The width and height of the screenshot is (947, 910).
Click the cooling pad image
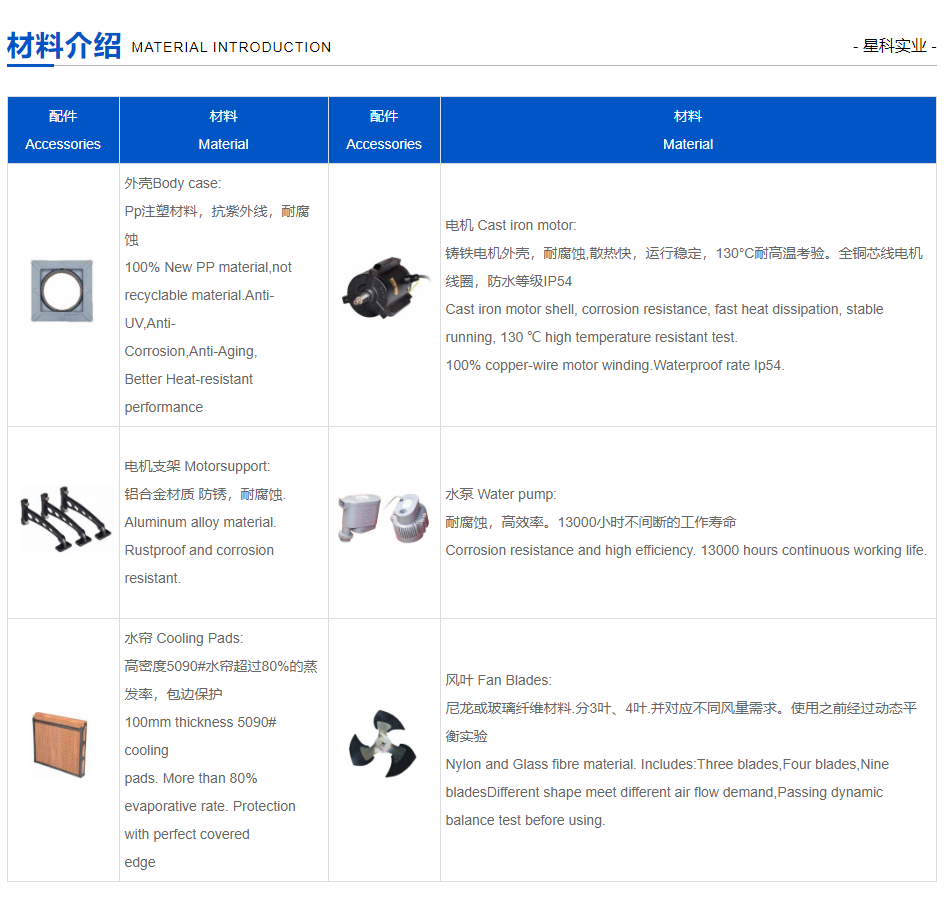60,745
